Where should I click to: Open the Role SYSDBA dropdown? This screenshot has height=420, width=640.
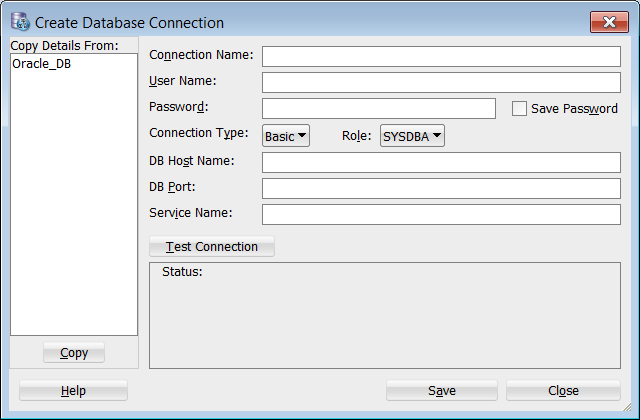(412, 136)
